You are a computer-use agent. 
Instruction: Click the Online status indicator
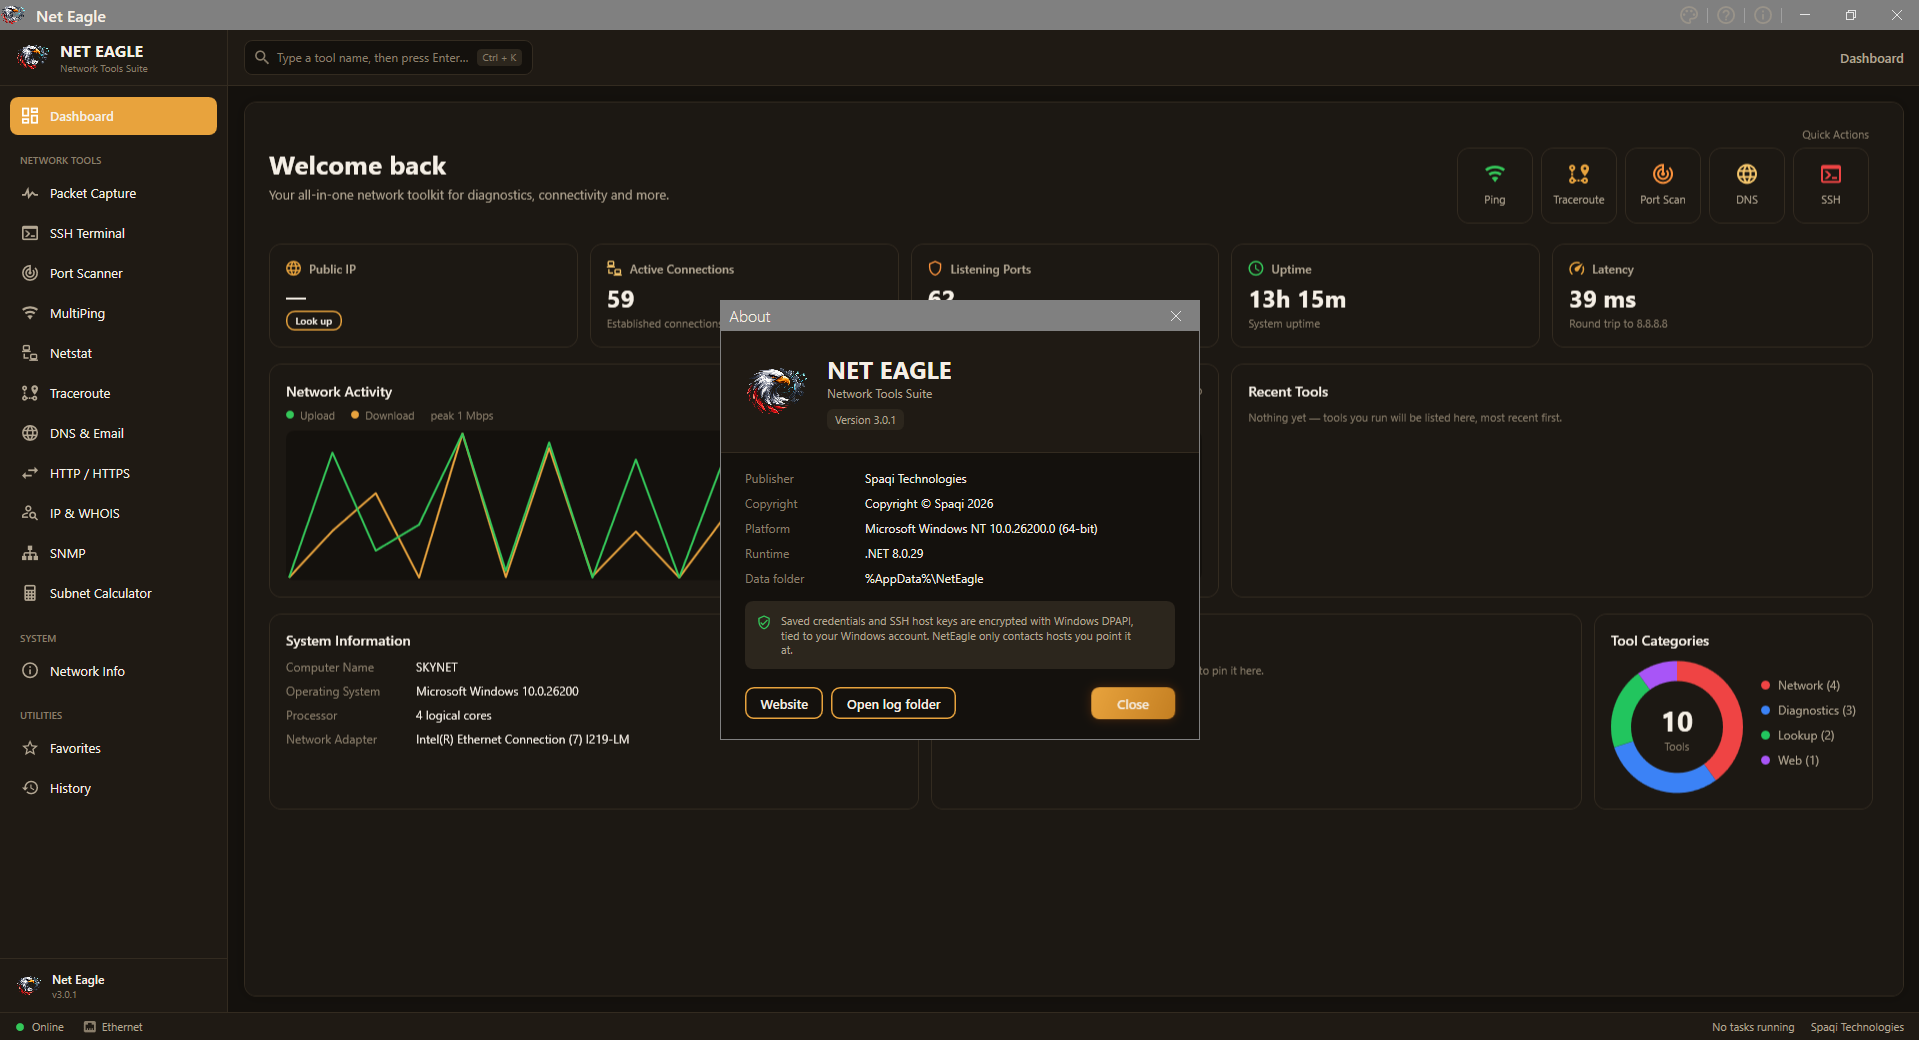40,1027
